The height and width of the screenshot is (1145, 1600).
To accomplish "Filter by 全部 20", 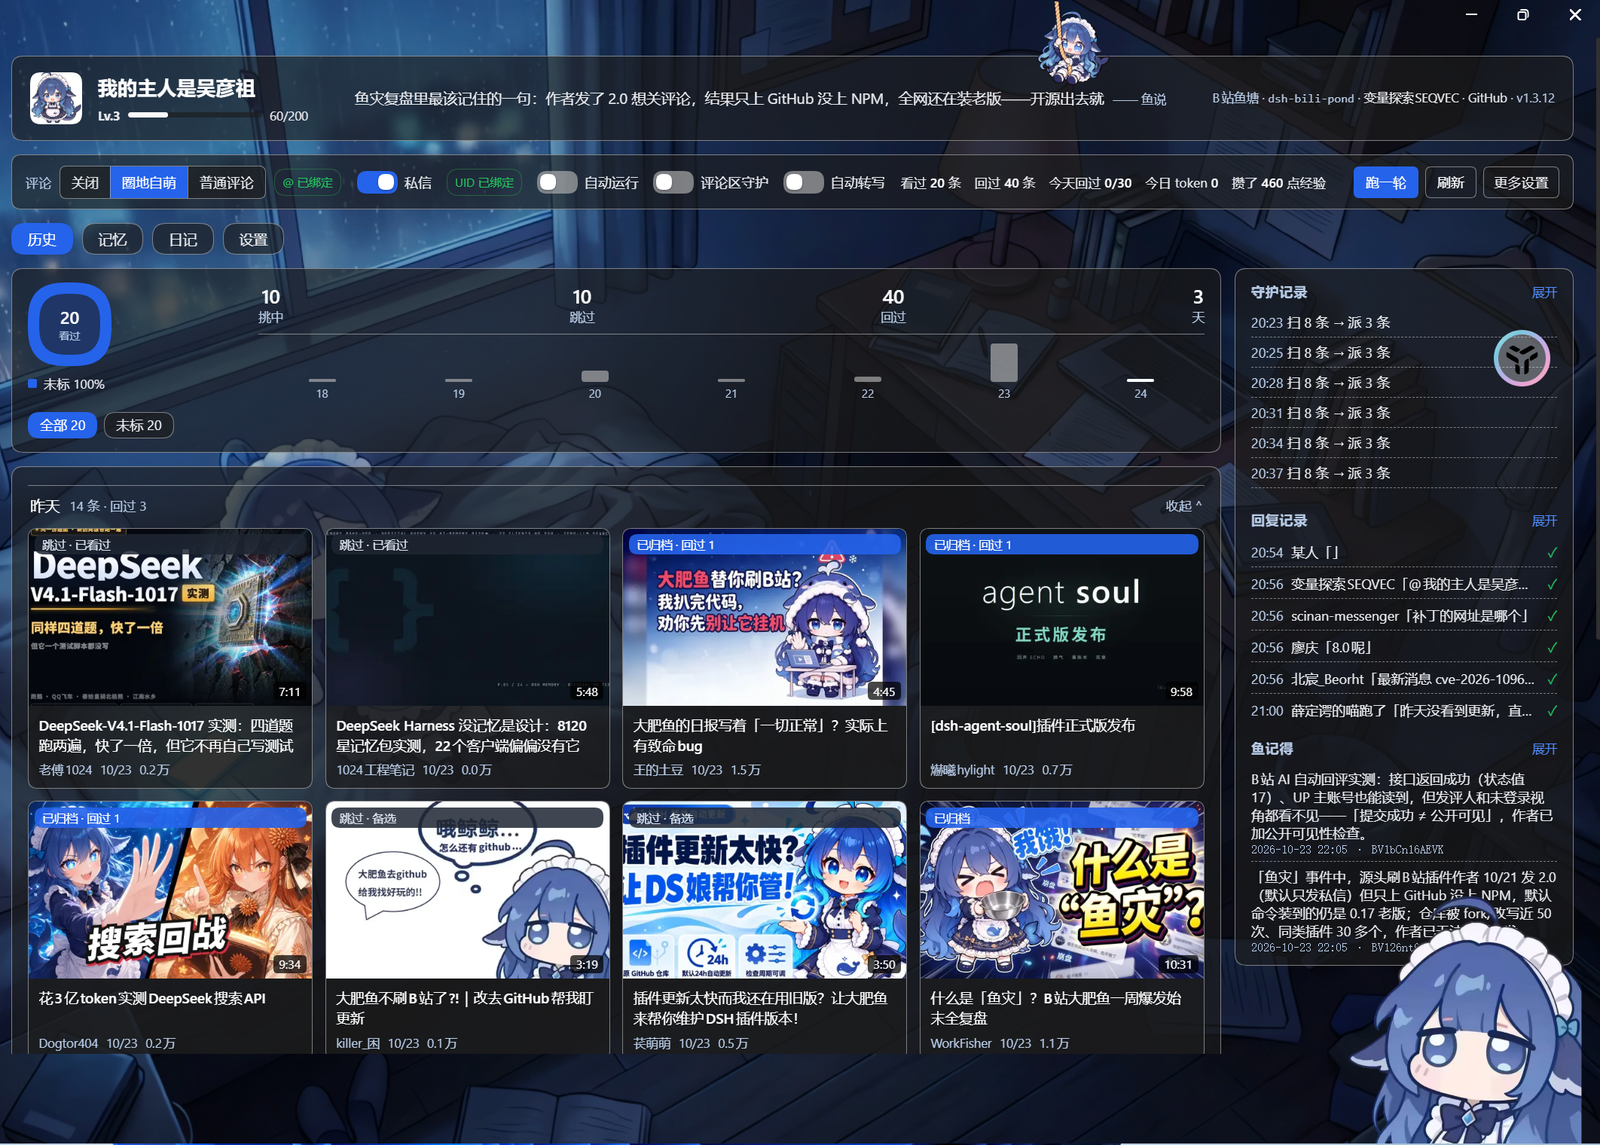I will click(x=62, y=425).
